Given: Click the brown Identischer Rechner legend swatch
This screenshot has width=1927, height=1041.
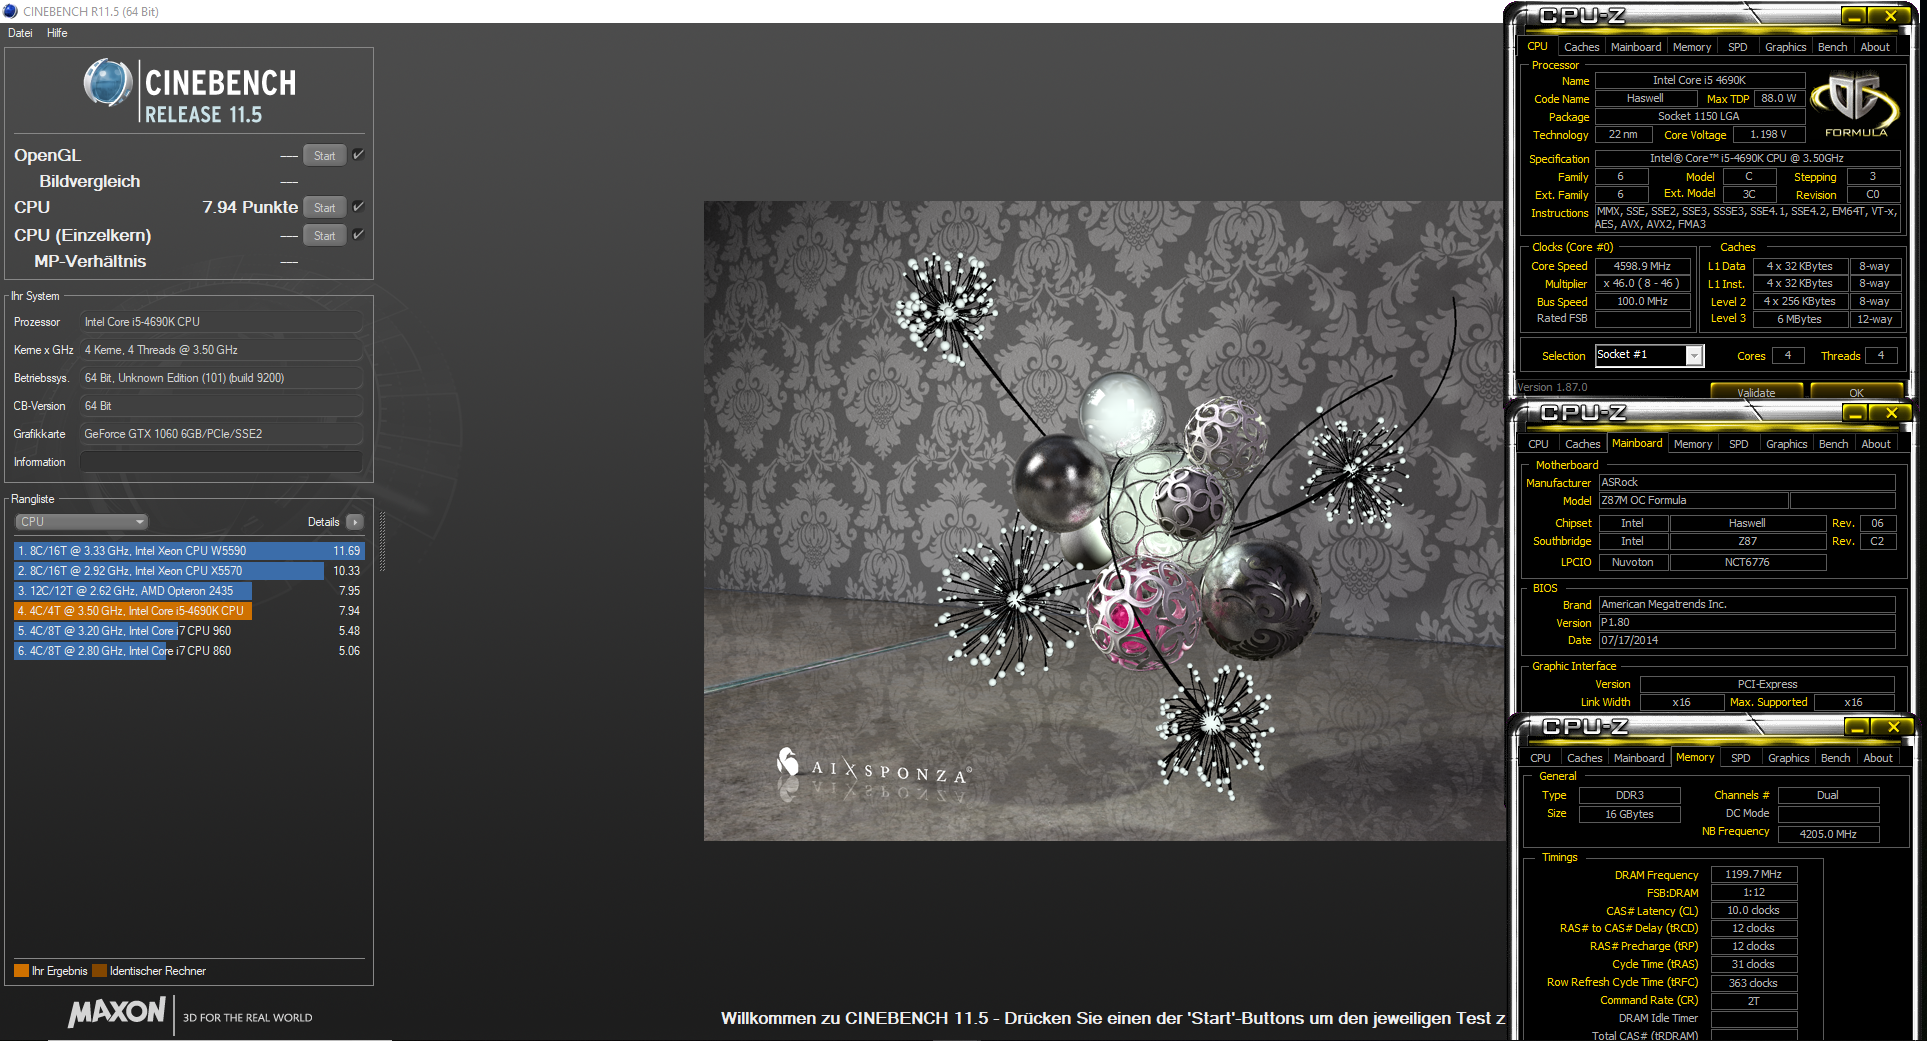Looking at the screenshot, I should pyautogui.click(x=99, y=971).
